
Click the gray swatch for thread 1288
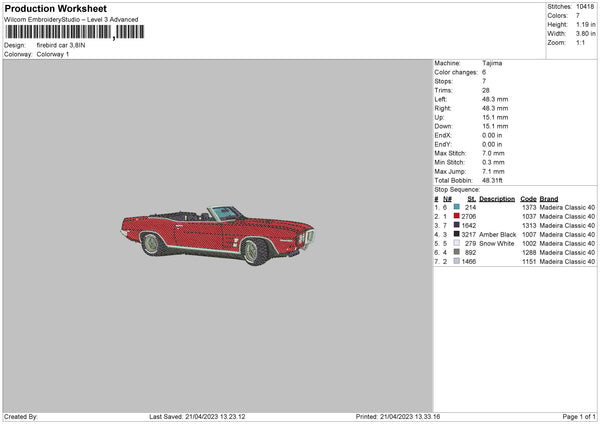(457, 252)
